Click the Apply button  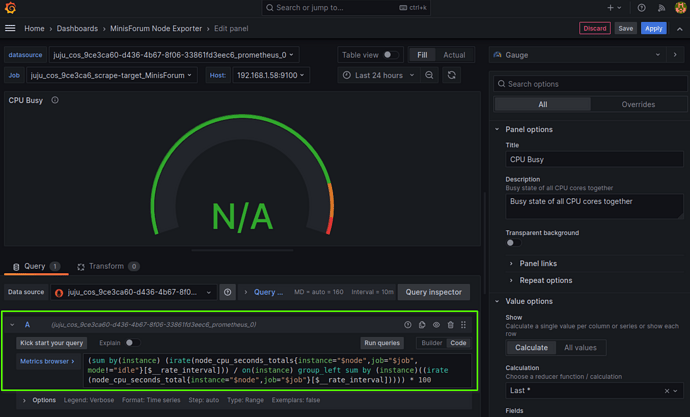point(653,28)
